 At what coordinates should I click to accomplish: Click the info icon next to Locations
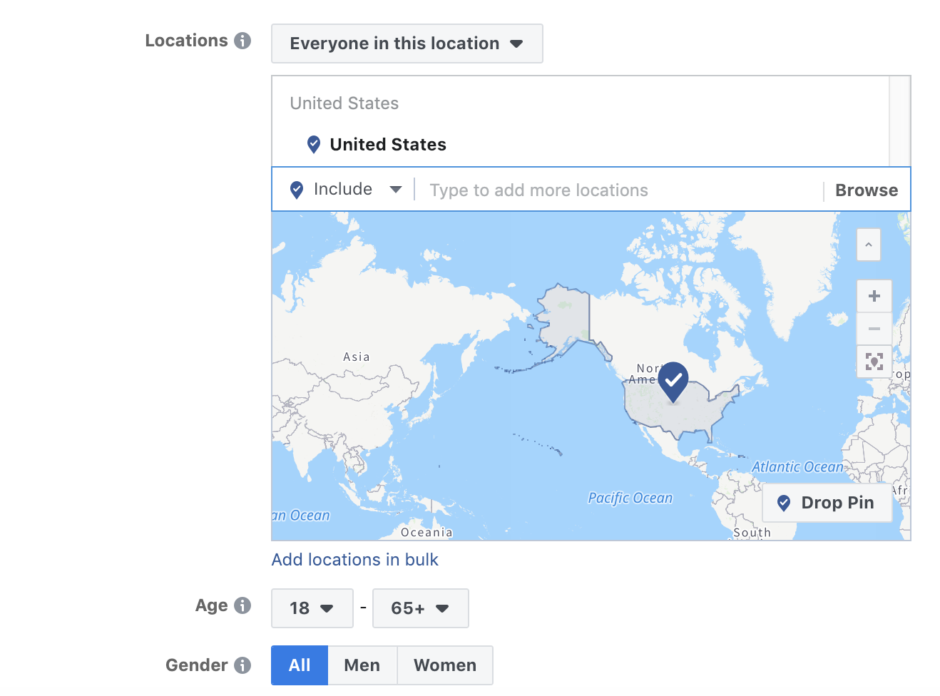pyautogui.click(x=241, y=40)
